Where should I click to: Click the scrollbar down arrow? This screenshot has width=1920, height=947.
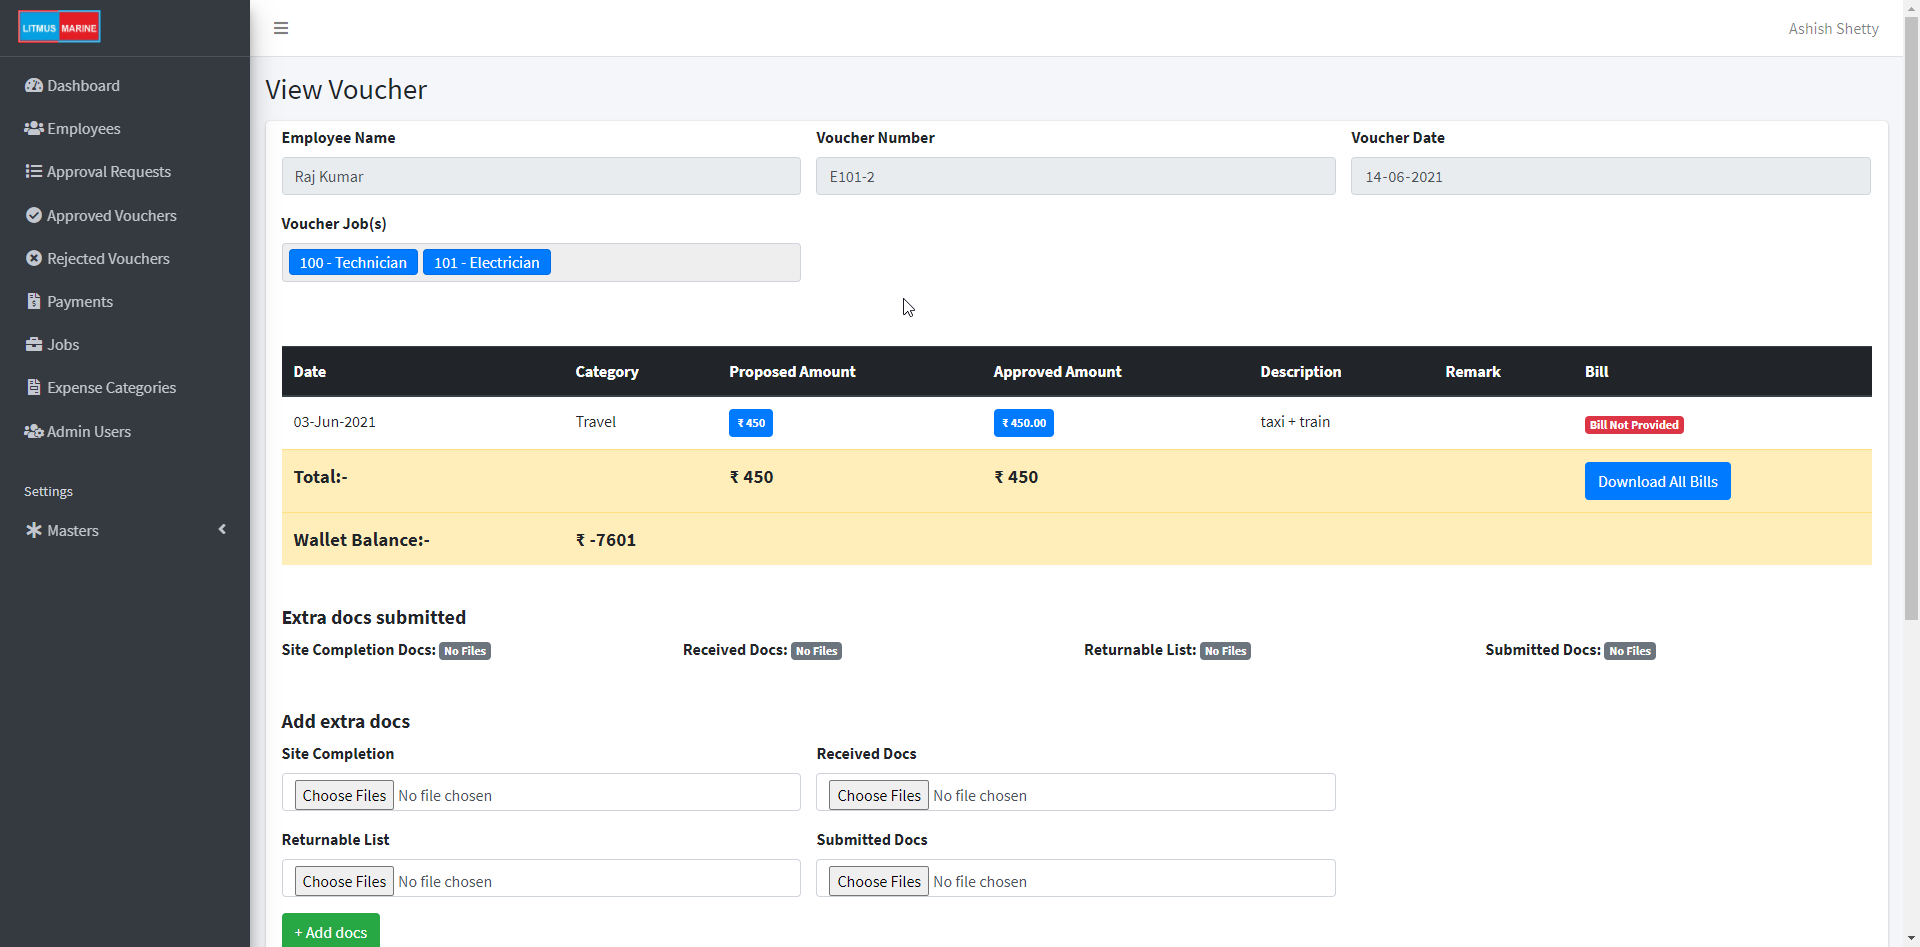coord(1911,939)
